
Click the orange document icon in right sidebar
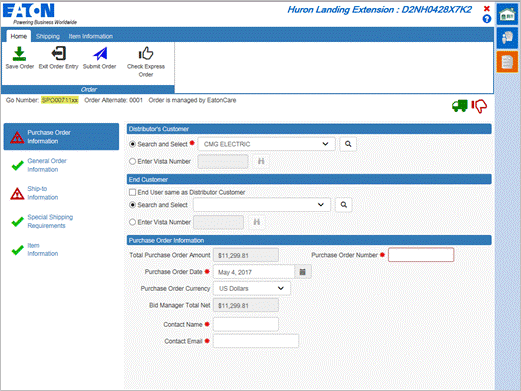[x=507, y=62]
